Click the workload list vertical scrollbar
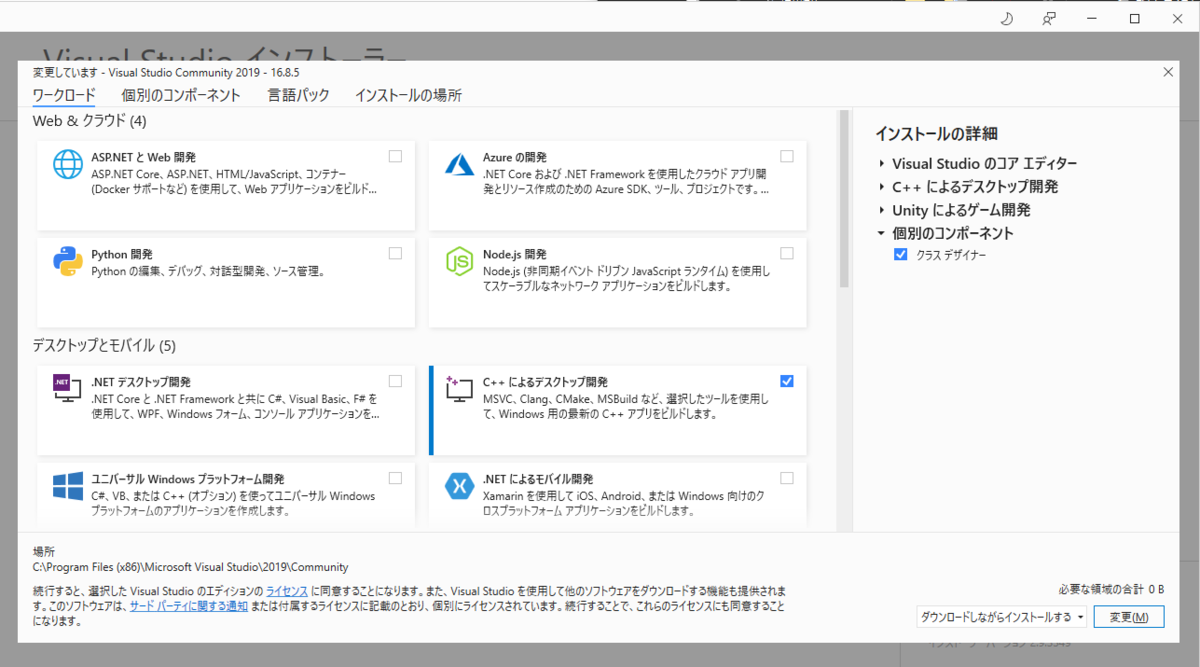The height and width of the screenshot is (667, 1200). coord(844,200)
